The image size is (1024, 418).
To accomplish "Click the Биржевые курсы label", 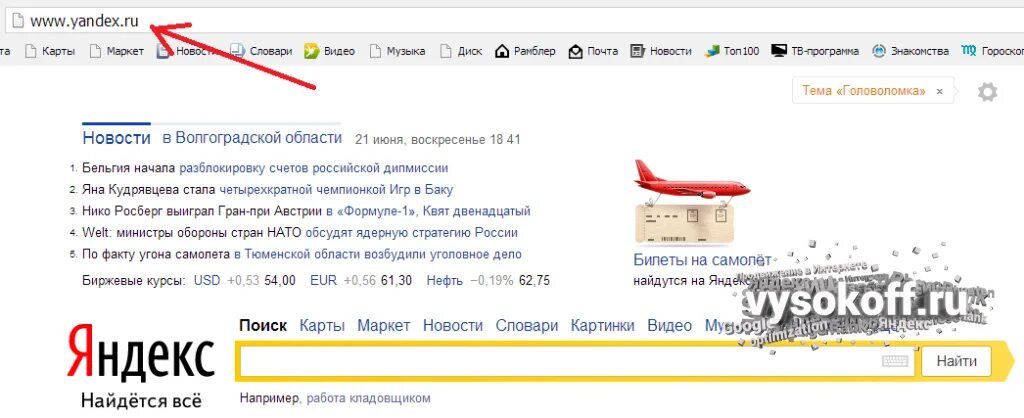I will coord(134,281).
